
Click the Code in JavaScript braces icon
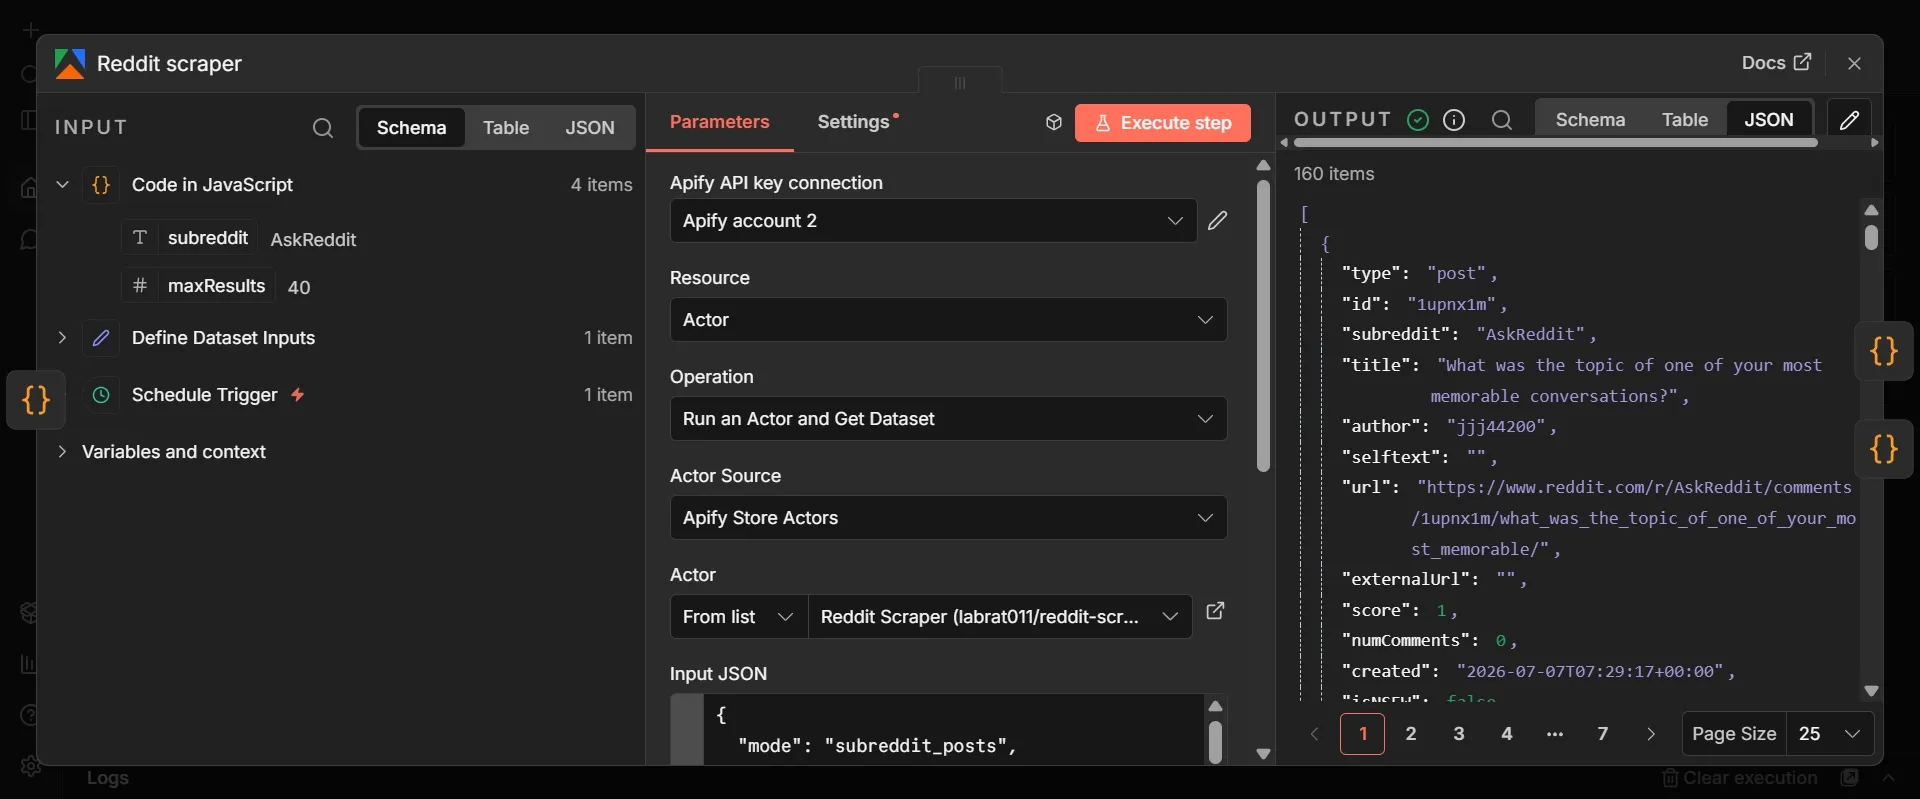[101, 185]
